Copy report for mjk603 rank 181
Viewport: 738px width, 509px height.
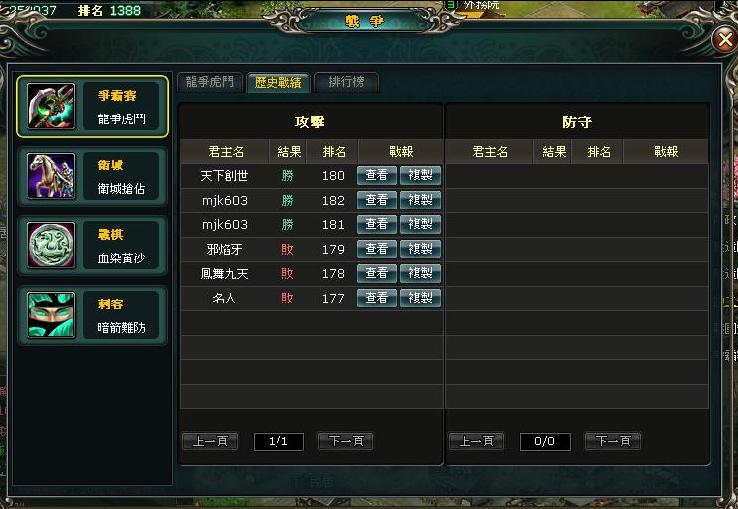(420, 224)
